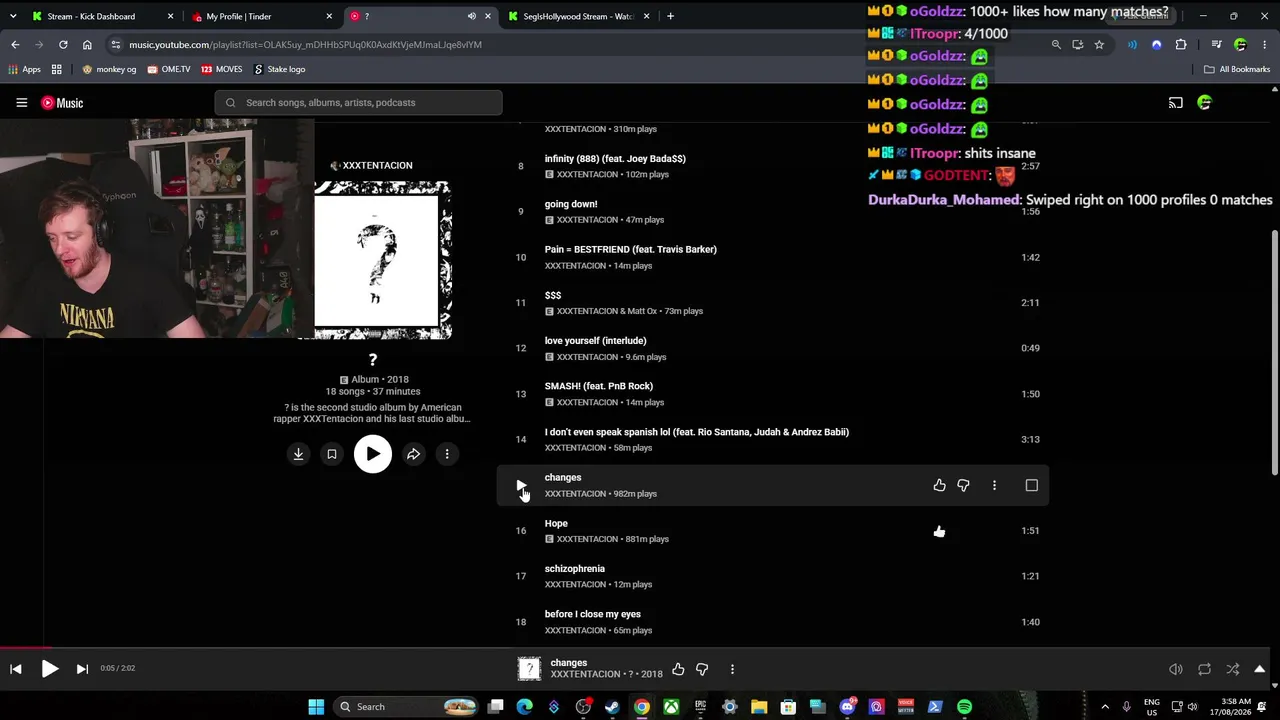Save the album to library

[x=332, y=454]
